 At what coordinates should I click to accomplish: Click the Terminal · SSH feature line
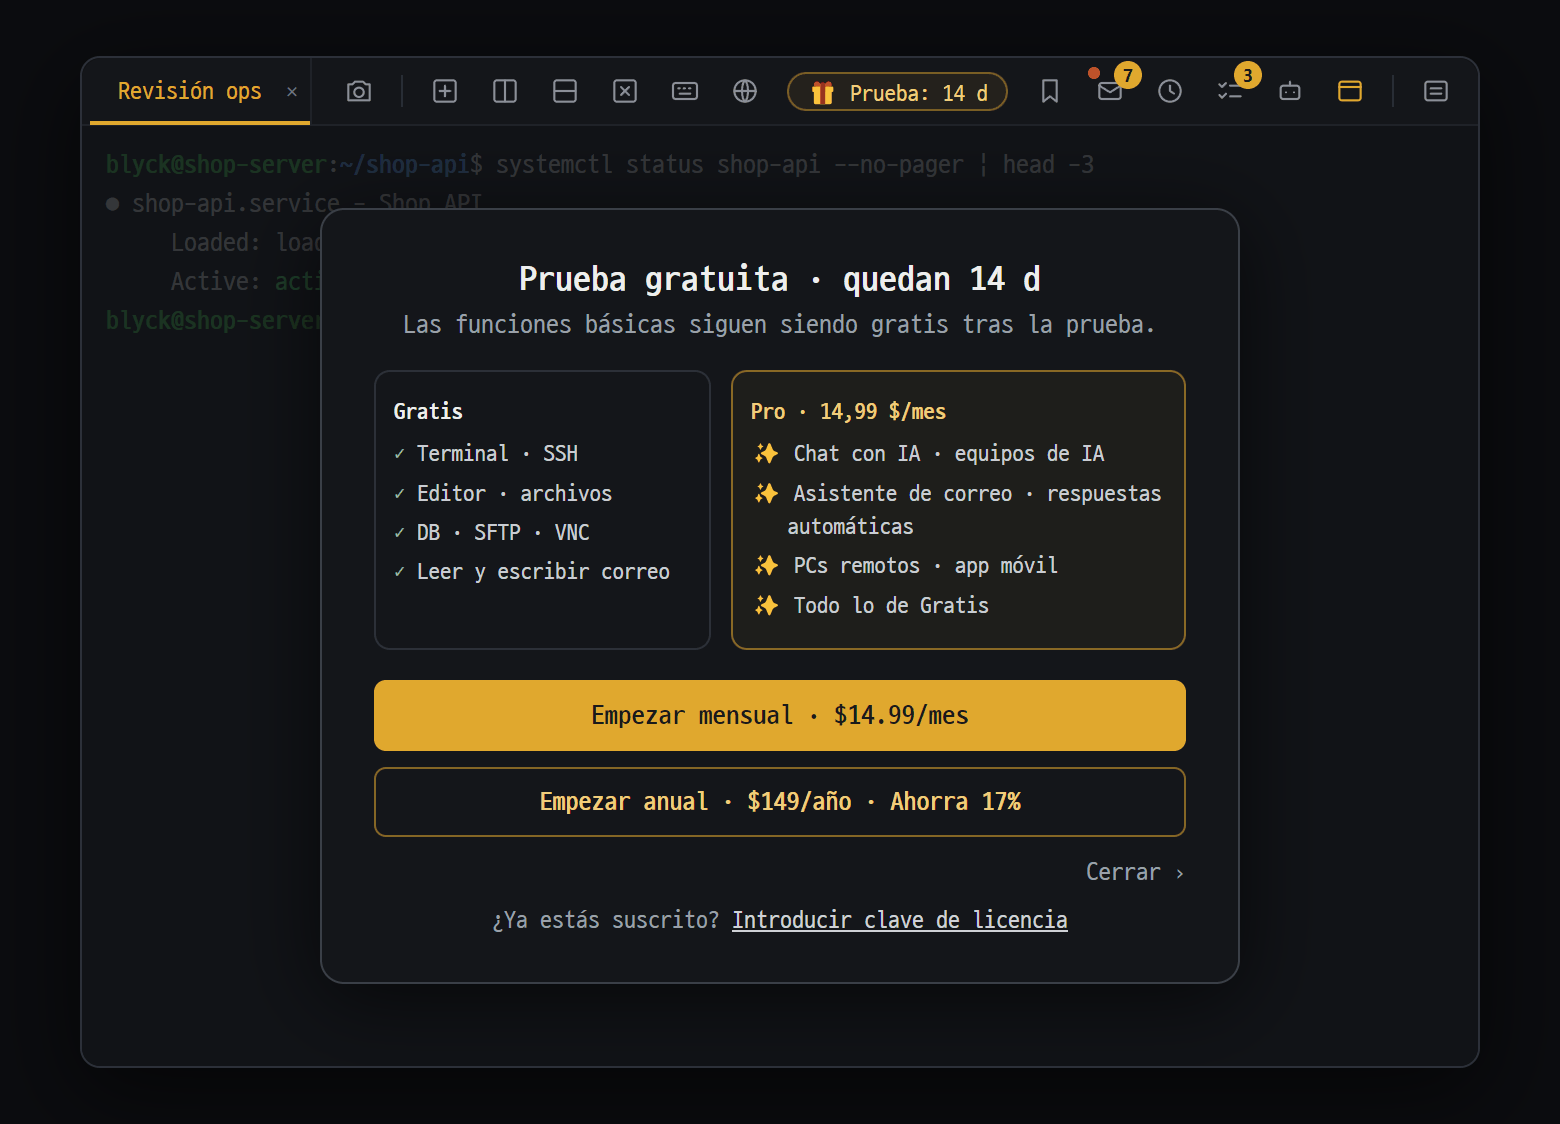(486, 454)
